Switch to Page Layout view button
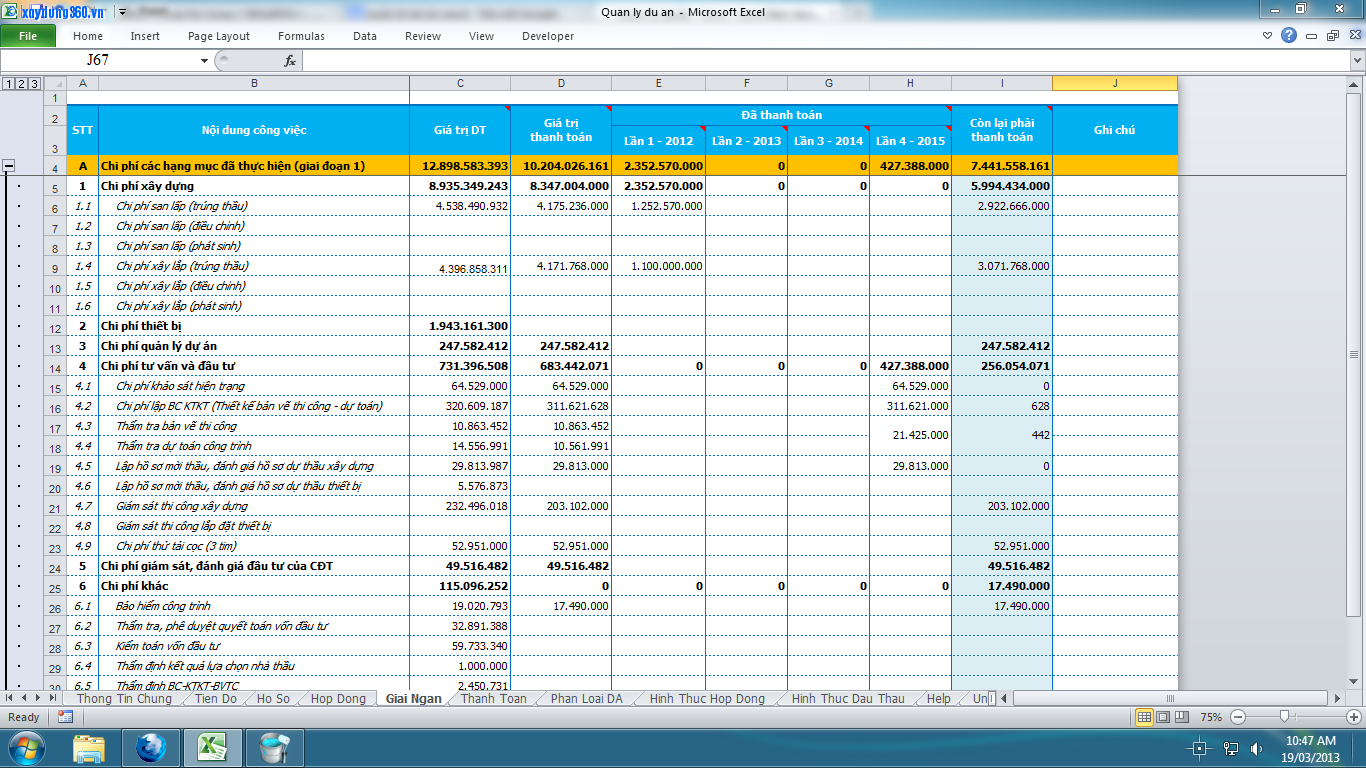This screenshot has width=1366, height=768. tap(1163, 716)
